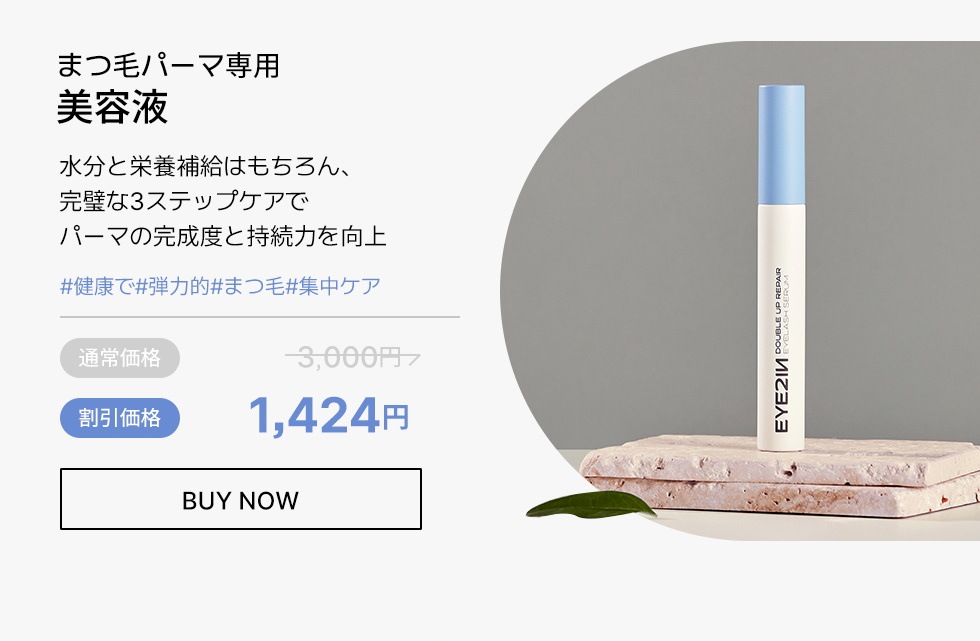980x641 pixels.
Task: Click the white body of the serum tube
Action: click(x=781, y=327)
